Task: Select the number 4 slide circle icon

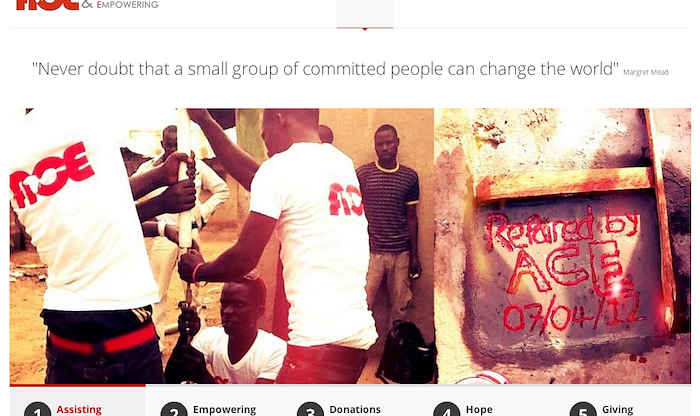Action: (447, 410)
